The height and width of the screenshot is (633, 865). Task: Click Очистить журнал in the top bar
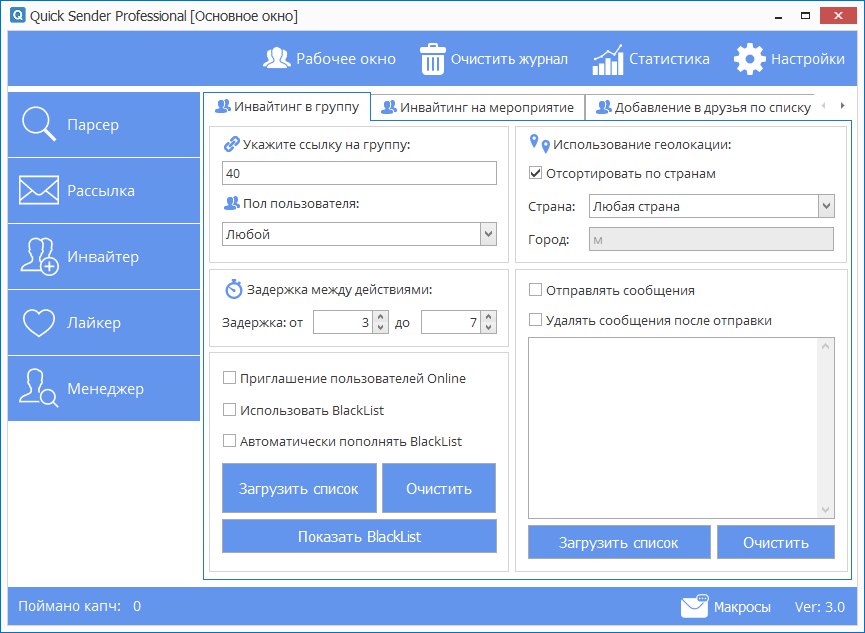494,59
